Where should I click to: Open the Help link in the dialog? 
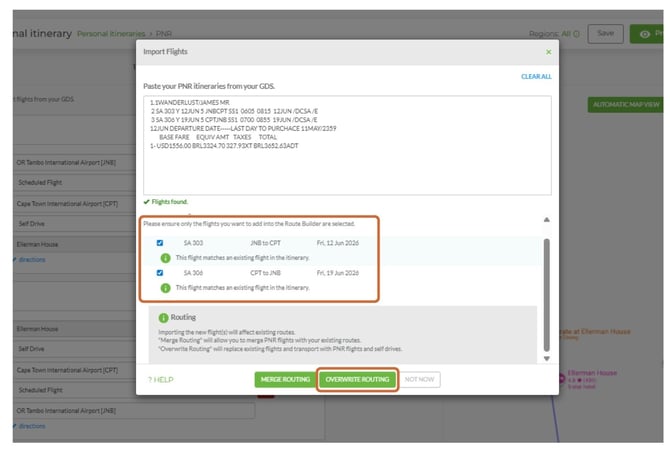click(x=161, y=380)
